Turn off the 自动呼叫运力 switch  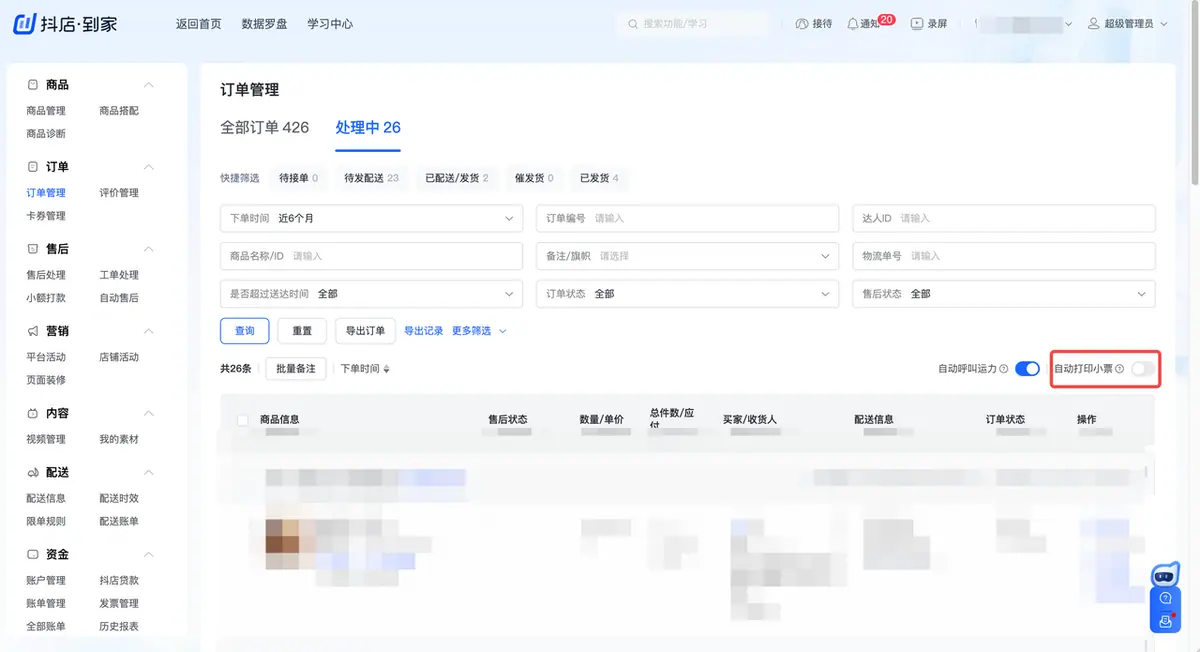[x=1027, y=369]
